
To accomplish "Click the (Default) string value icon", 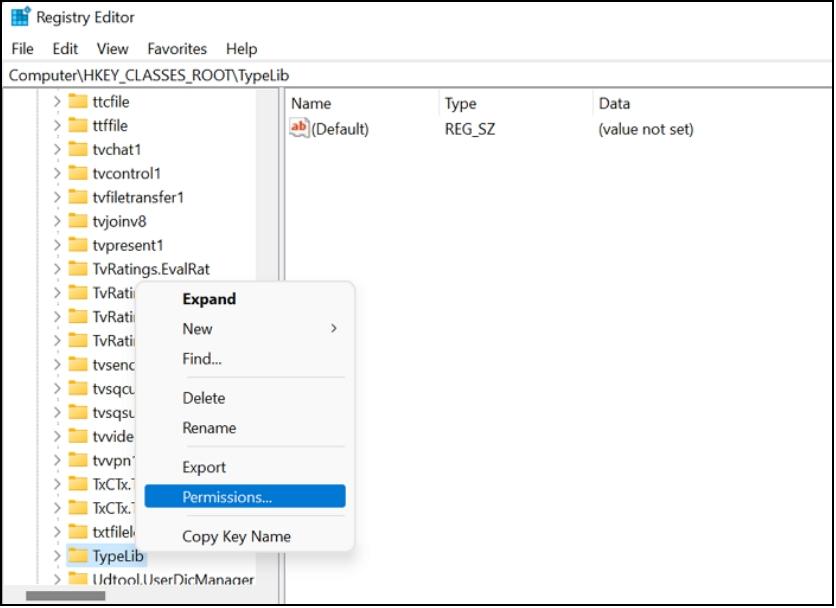I will [x=299, y=128].
